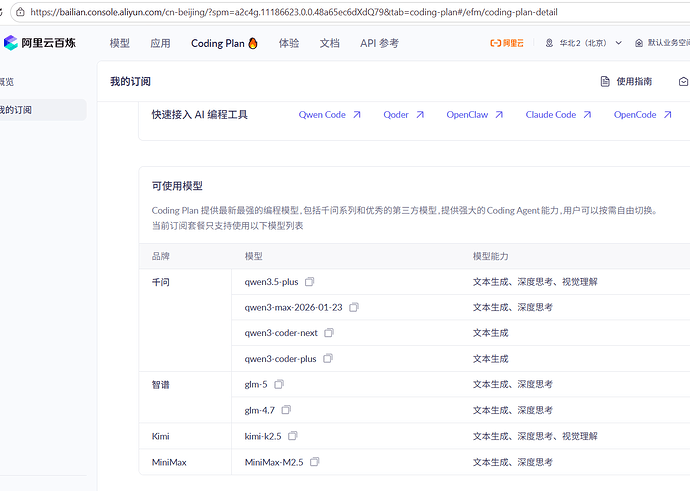Open the 模型 menu
690x491 pixels.
pos(120,43)
